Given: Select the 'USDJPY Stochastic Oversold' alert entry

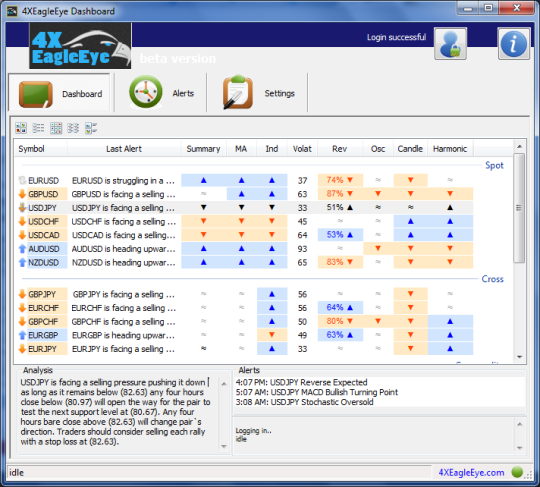Looking at the screenshot, I should tap(304, 402).
